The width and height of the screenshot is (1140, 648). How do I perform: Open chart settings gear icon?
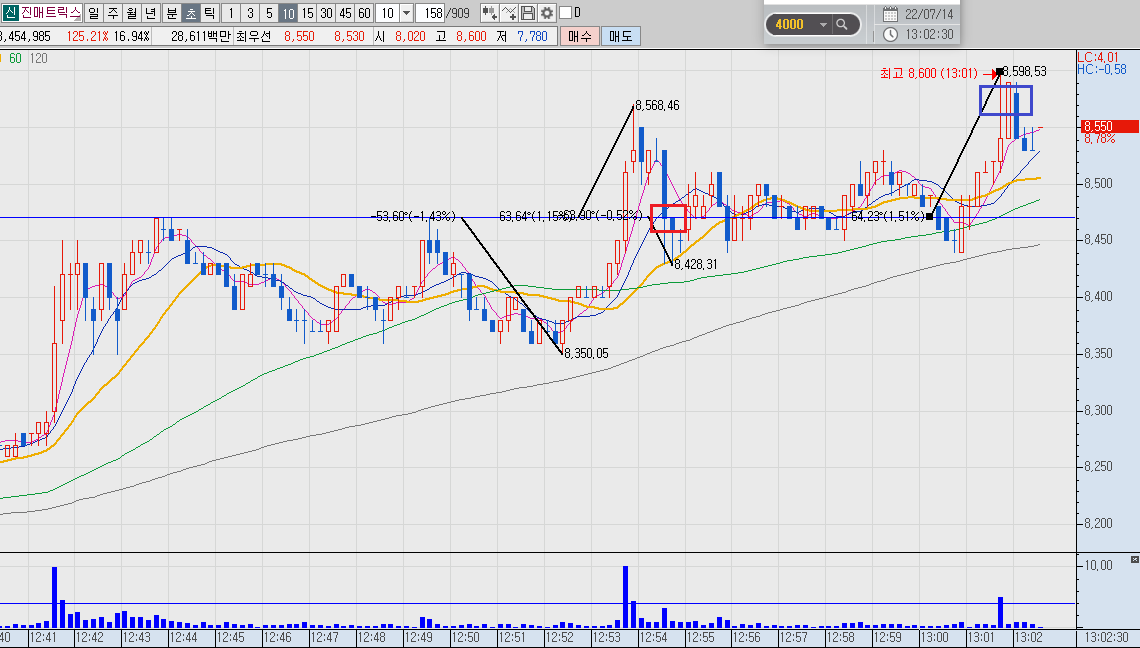[x=547, y=13]
